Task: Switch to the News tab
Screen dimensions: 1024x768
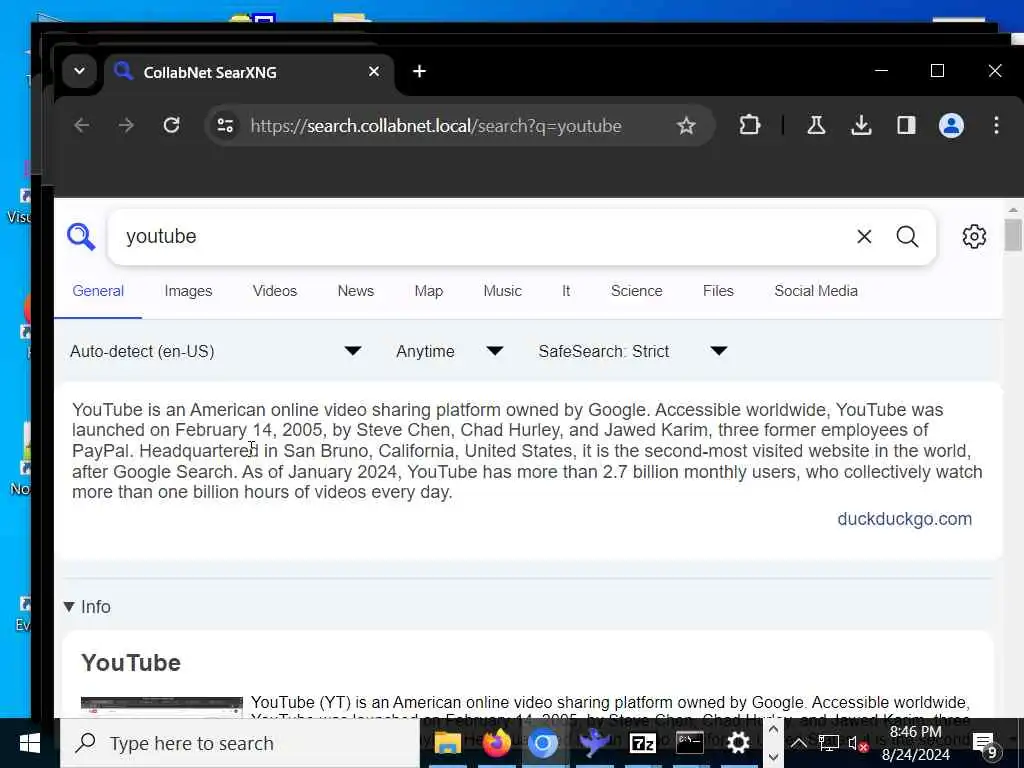Action: click(356, 291)
